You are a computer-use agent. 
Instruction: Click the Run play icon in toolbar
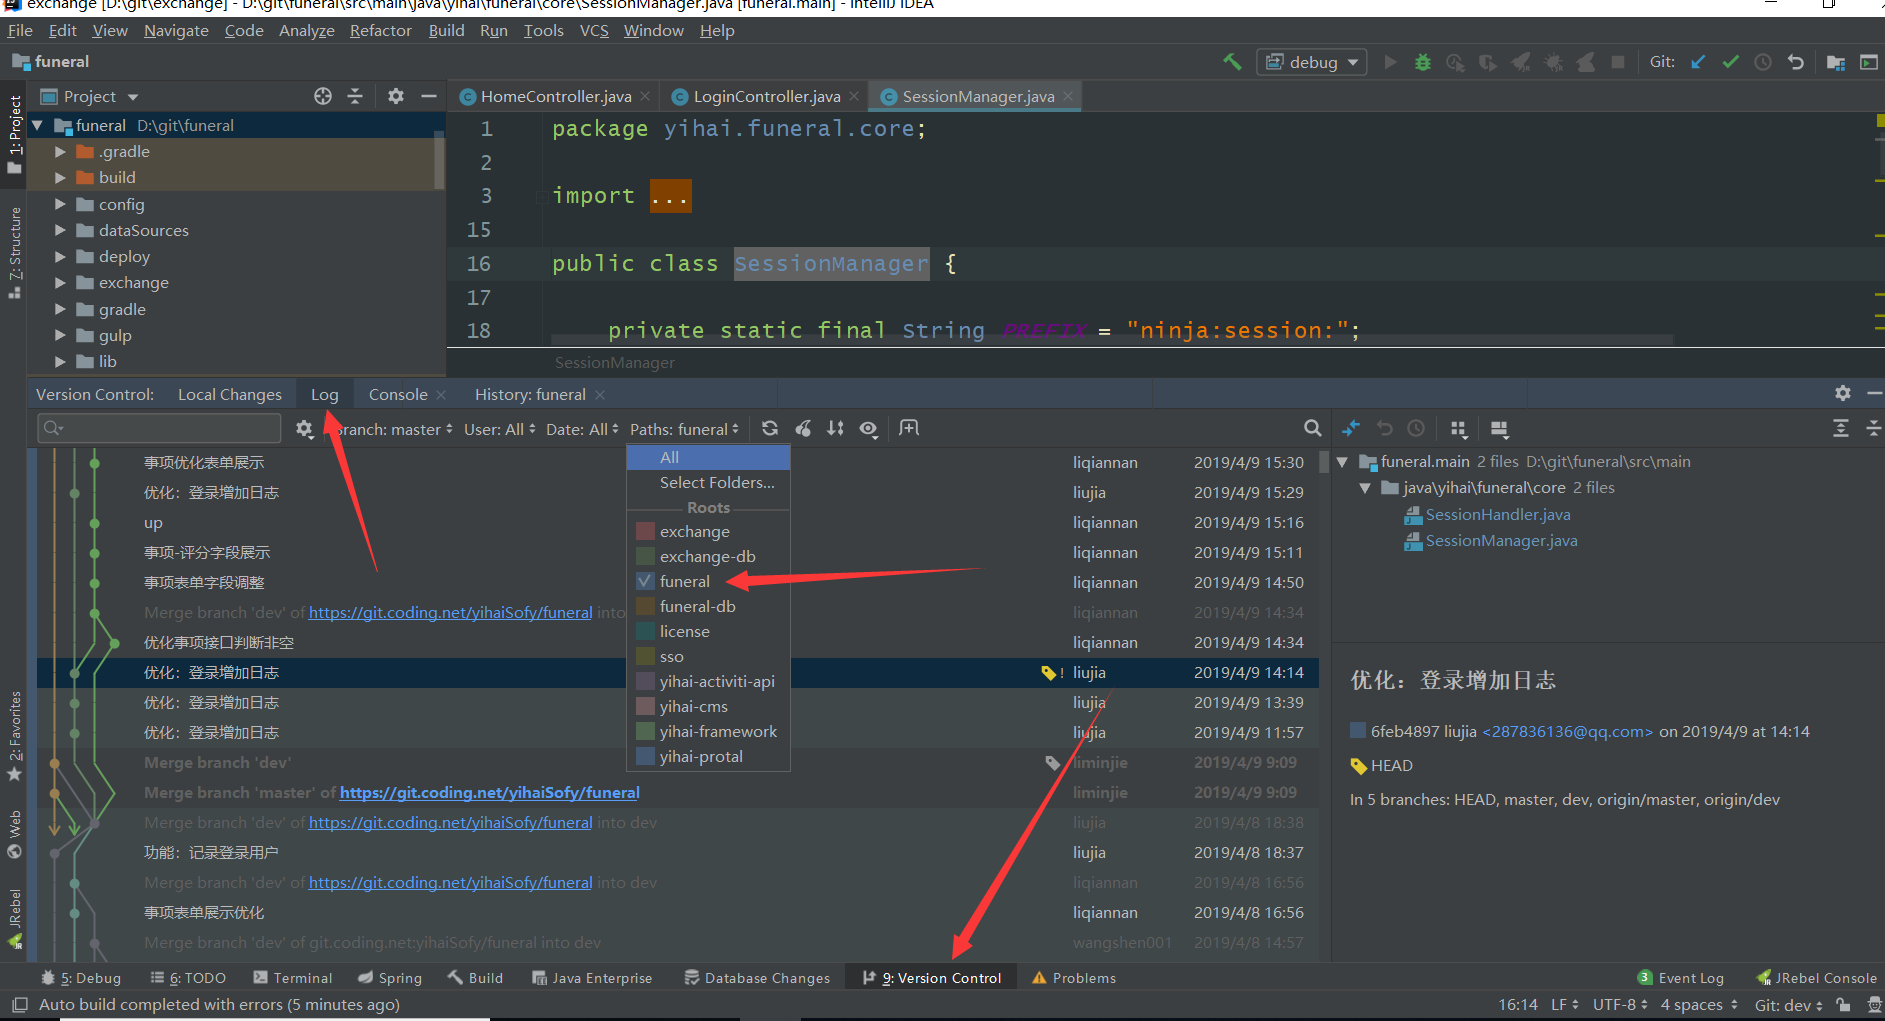1390,62
